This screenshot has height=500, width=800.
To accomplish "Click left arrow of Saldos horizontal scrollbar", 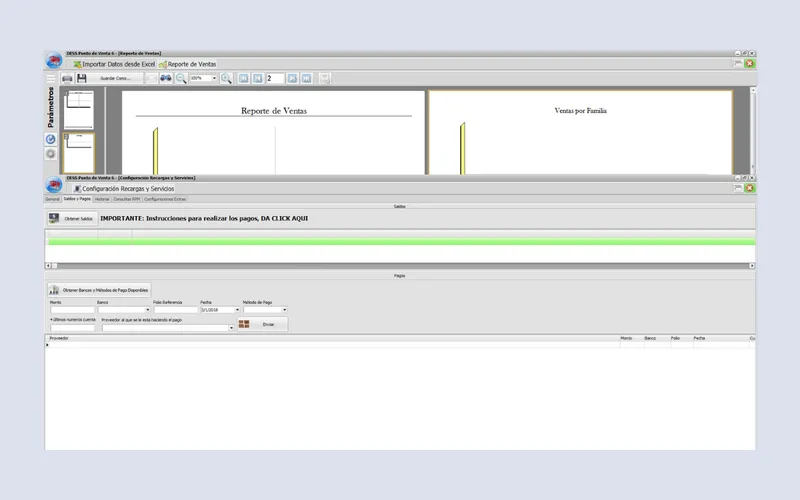I will point(48,266).
